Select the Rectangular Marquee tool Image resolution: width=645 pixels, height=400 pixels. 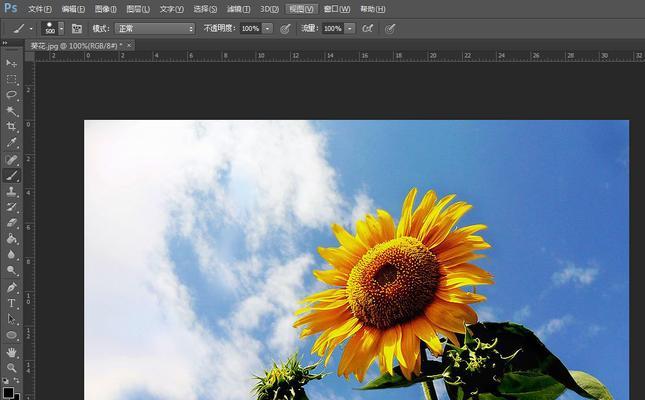[x=12, y=79]
